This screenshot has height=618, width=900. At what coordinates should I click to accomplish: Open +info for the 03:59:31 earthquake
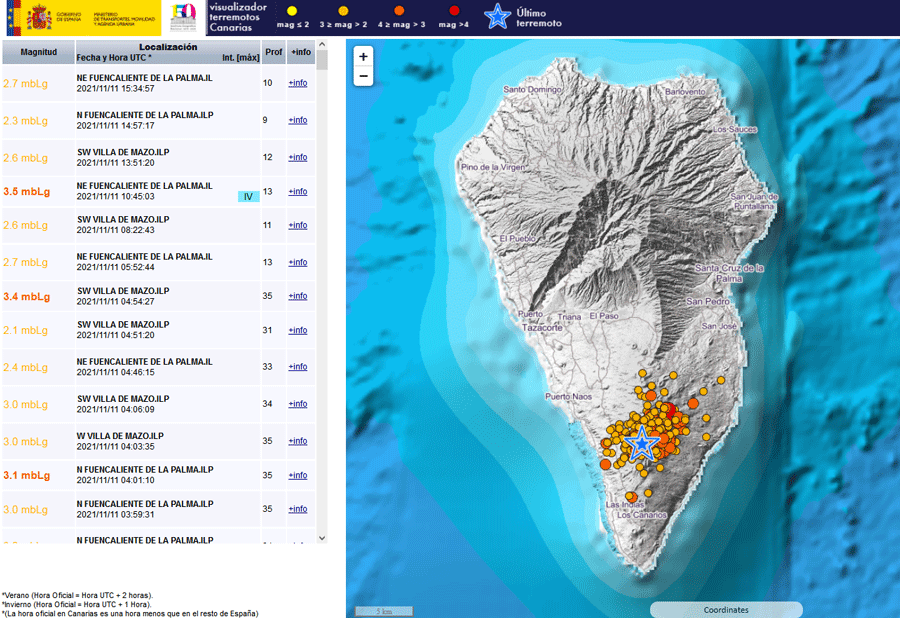(x=297, y=509)
